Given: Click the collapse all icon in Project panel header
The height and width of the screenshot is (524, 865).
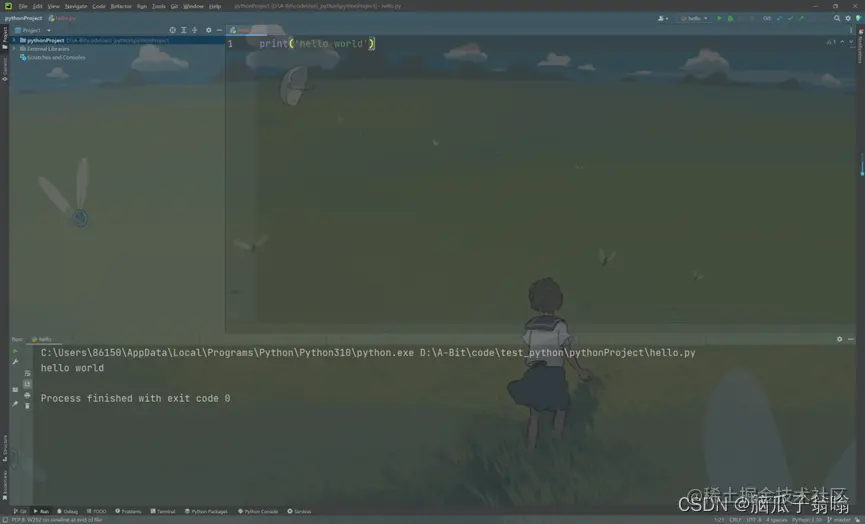Looking at the screenshot, I should 195,30.
